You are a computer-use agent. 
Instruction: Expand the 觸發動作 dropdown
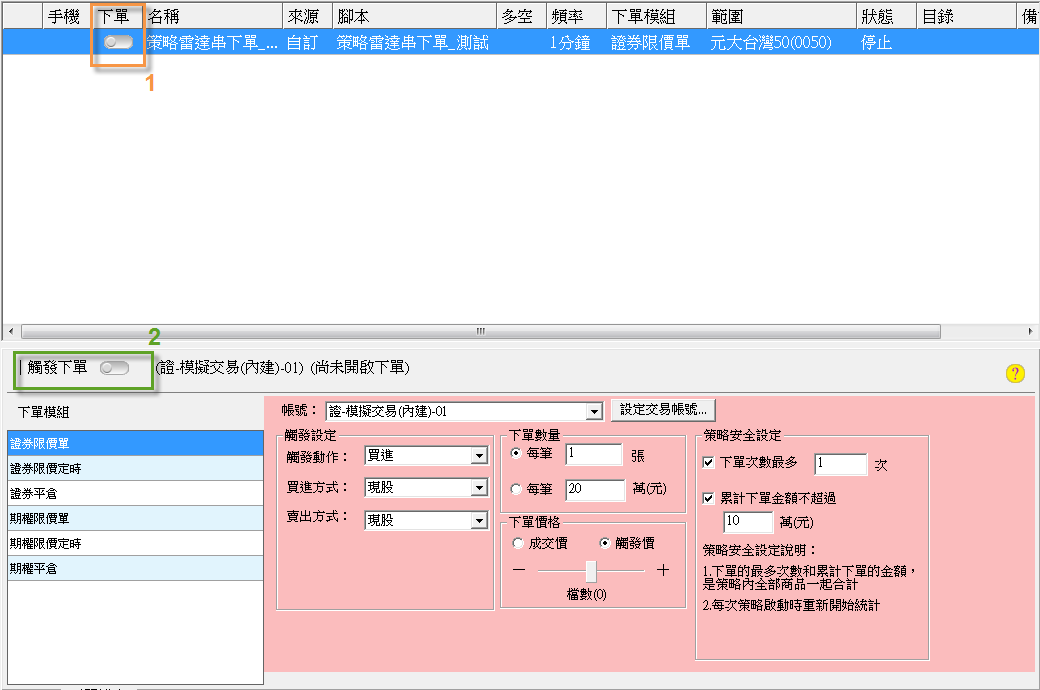(478, 456)
